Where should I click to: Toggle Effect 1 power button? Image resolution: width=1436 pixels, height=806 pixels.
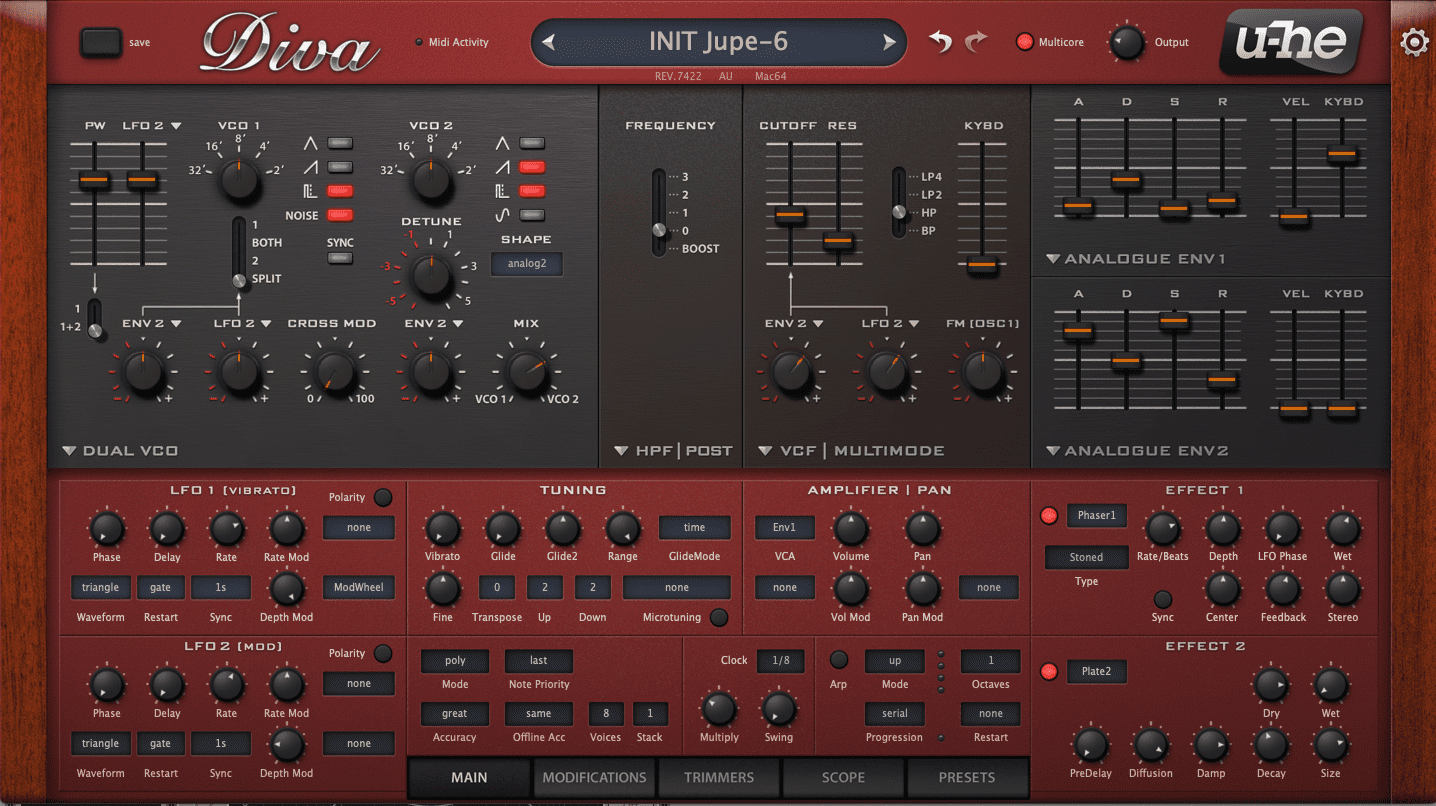point(1049,516)
